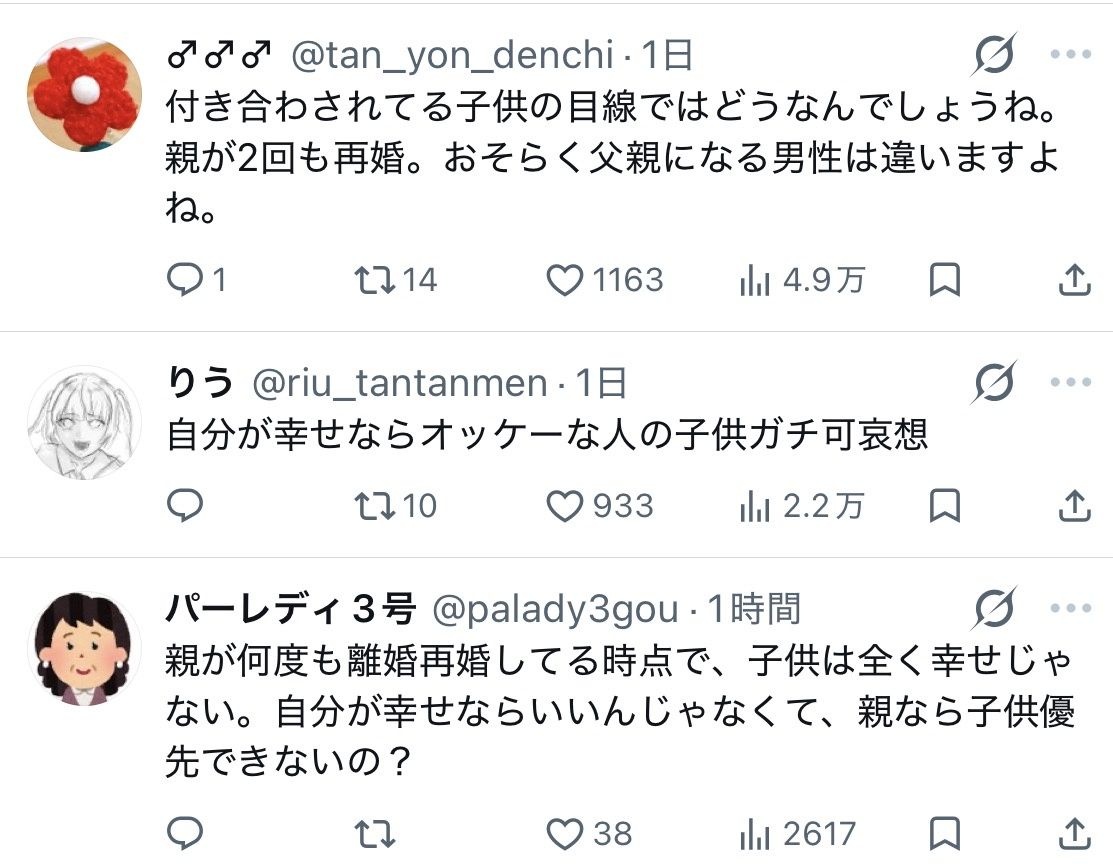
Task: Share the tan_yon_denchi post
Action: coord(1074,281)
